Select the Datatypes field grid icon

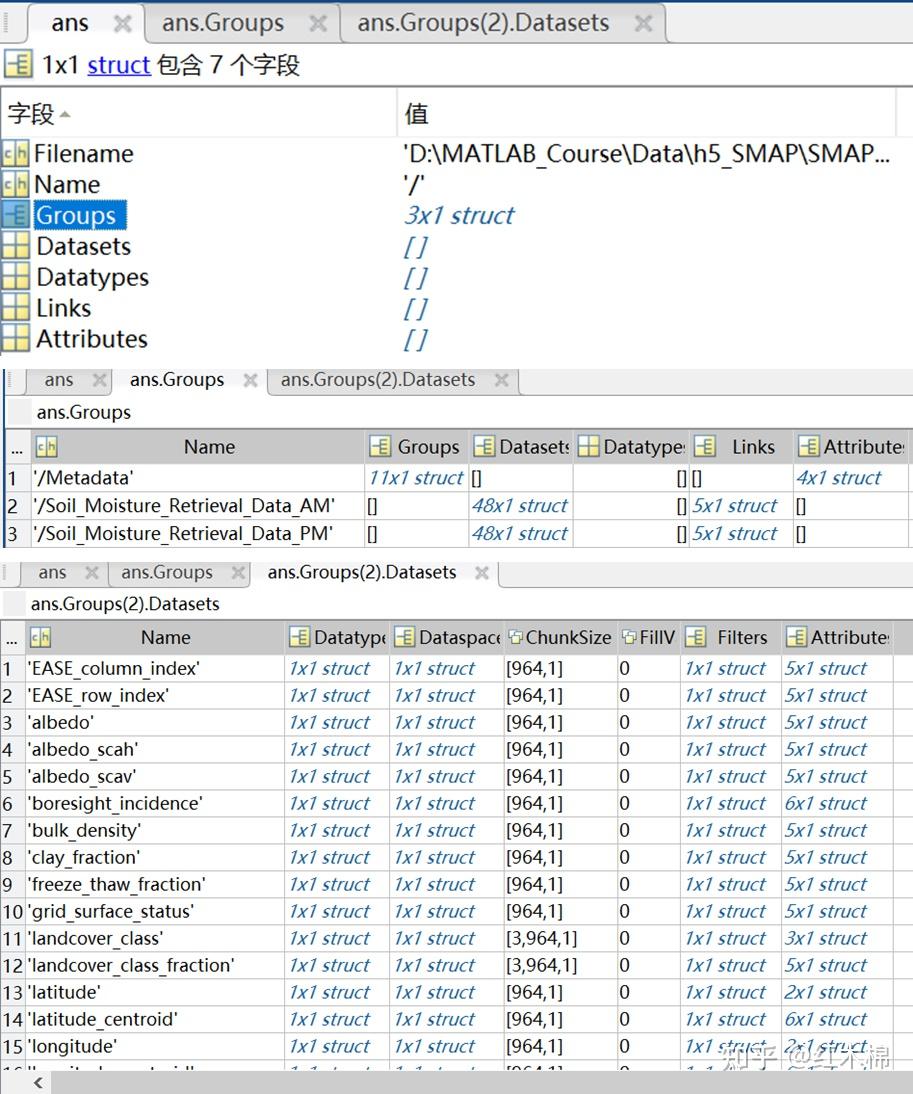15,277
